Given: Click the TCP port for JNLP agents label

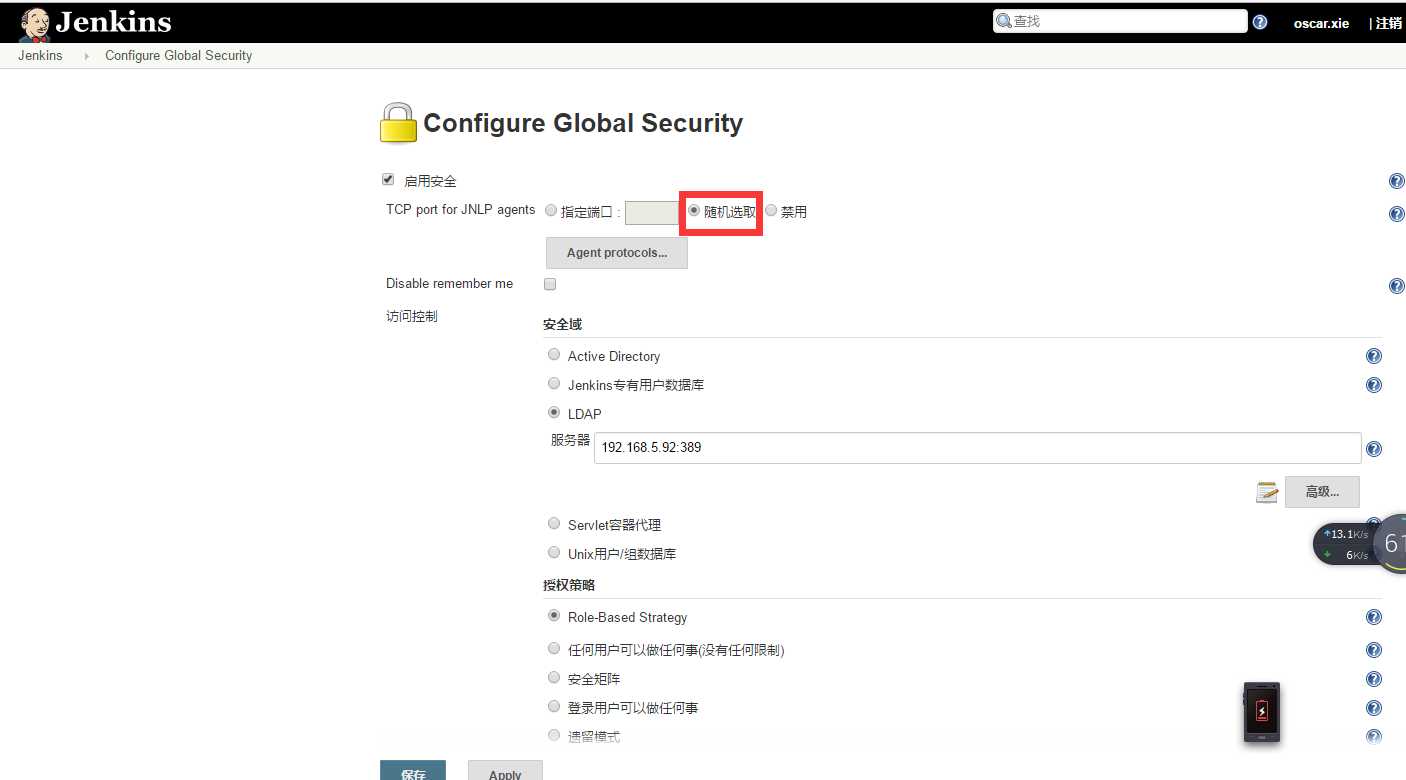Looking at the screenshot, I should [461, 210].
